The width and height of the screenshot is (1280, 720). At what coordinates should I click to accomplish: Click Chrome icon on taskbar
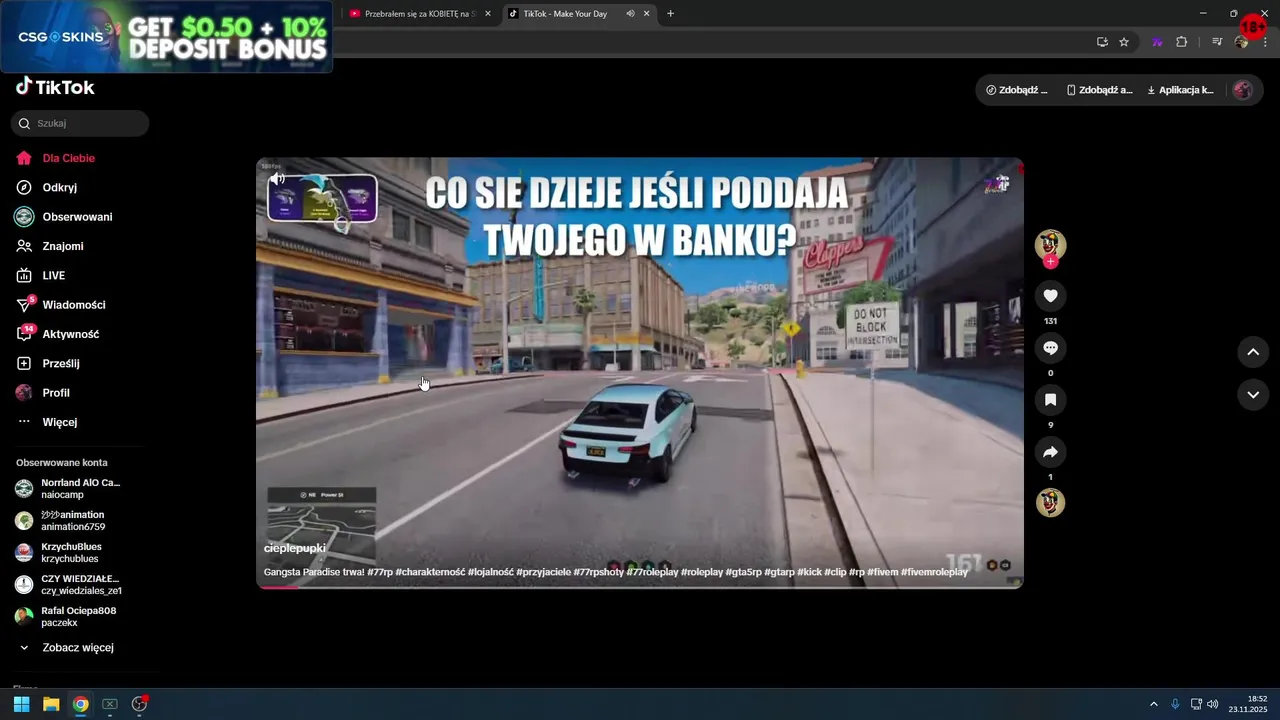click(x=80, y=704)
